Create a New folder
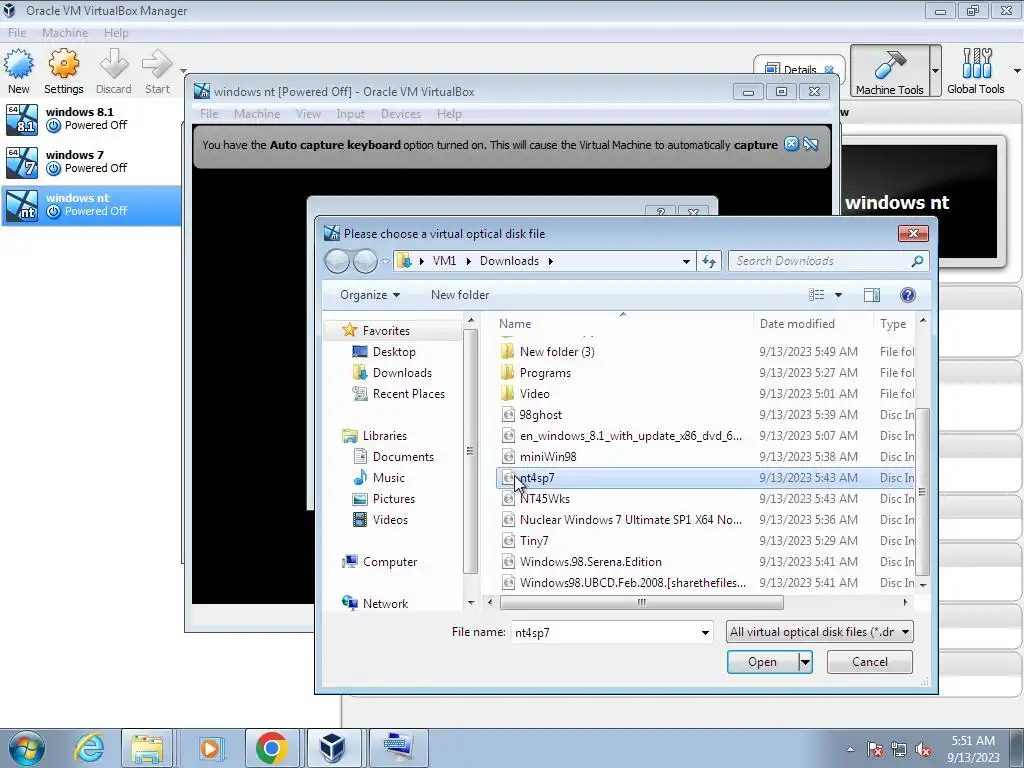This screenshot has width=1024, height=768. [460, 295]
